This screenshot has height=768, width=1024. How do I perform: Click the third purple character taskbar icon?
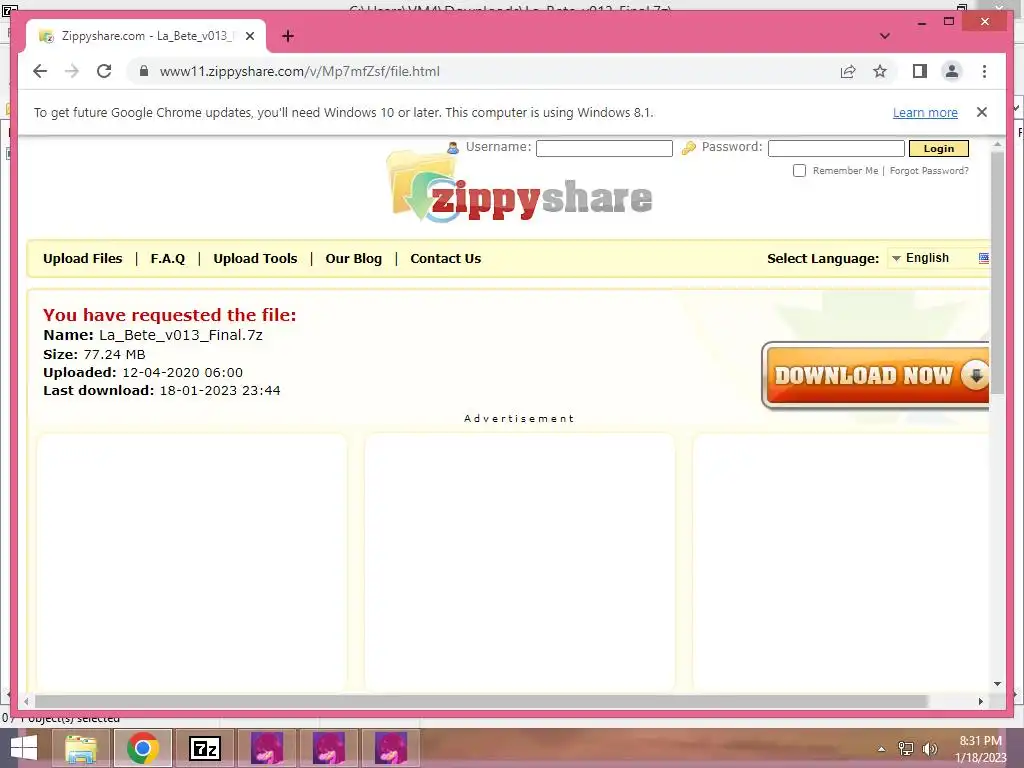pyautogui.click(x=391, y=748)
